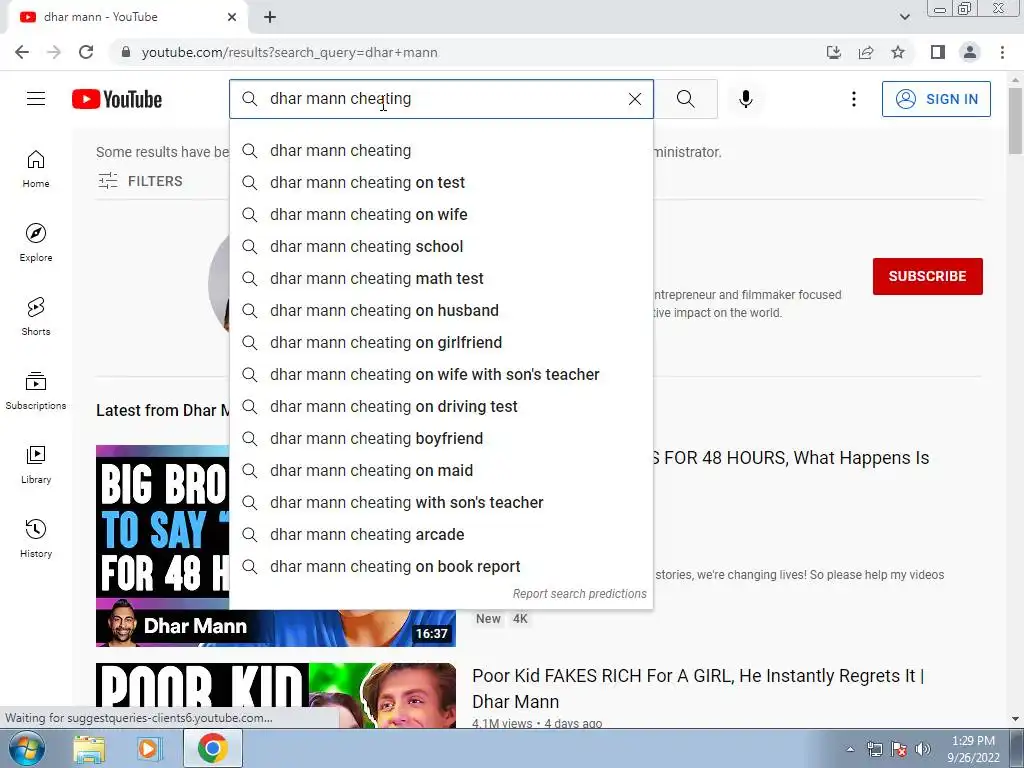Click the browser forward arrow
This screenshot has width=1024, height=768.
[54, 52]
